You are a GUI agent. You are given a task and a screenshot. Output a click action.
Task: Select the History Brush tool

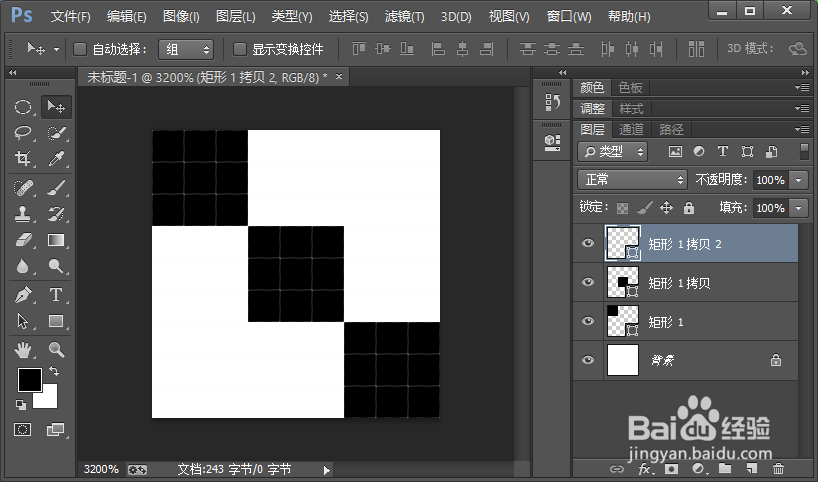(56, 213)
